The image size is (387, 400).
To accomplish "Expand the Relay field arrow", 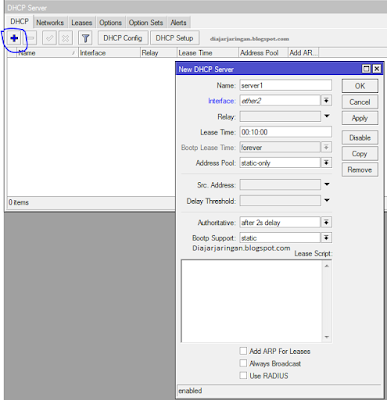I will pos(327,116).
